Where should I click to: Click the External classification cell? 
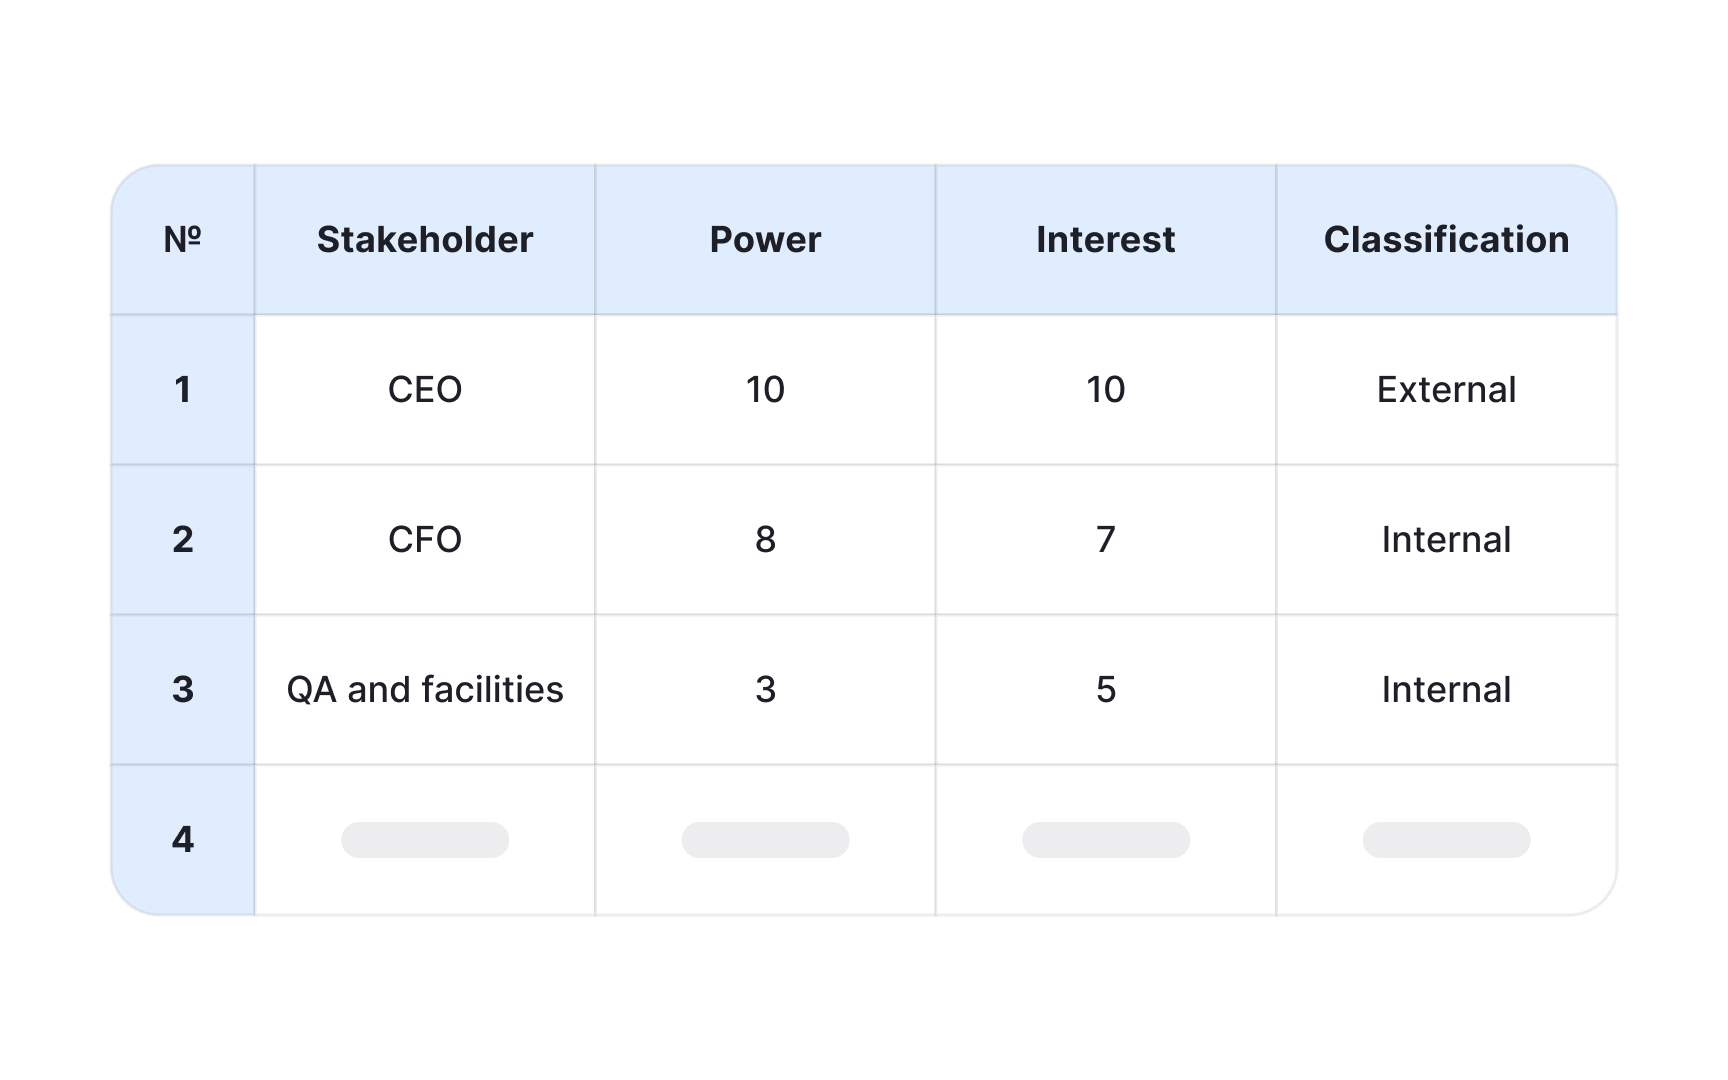point(1446,390)
